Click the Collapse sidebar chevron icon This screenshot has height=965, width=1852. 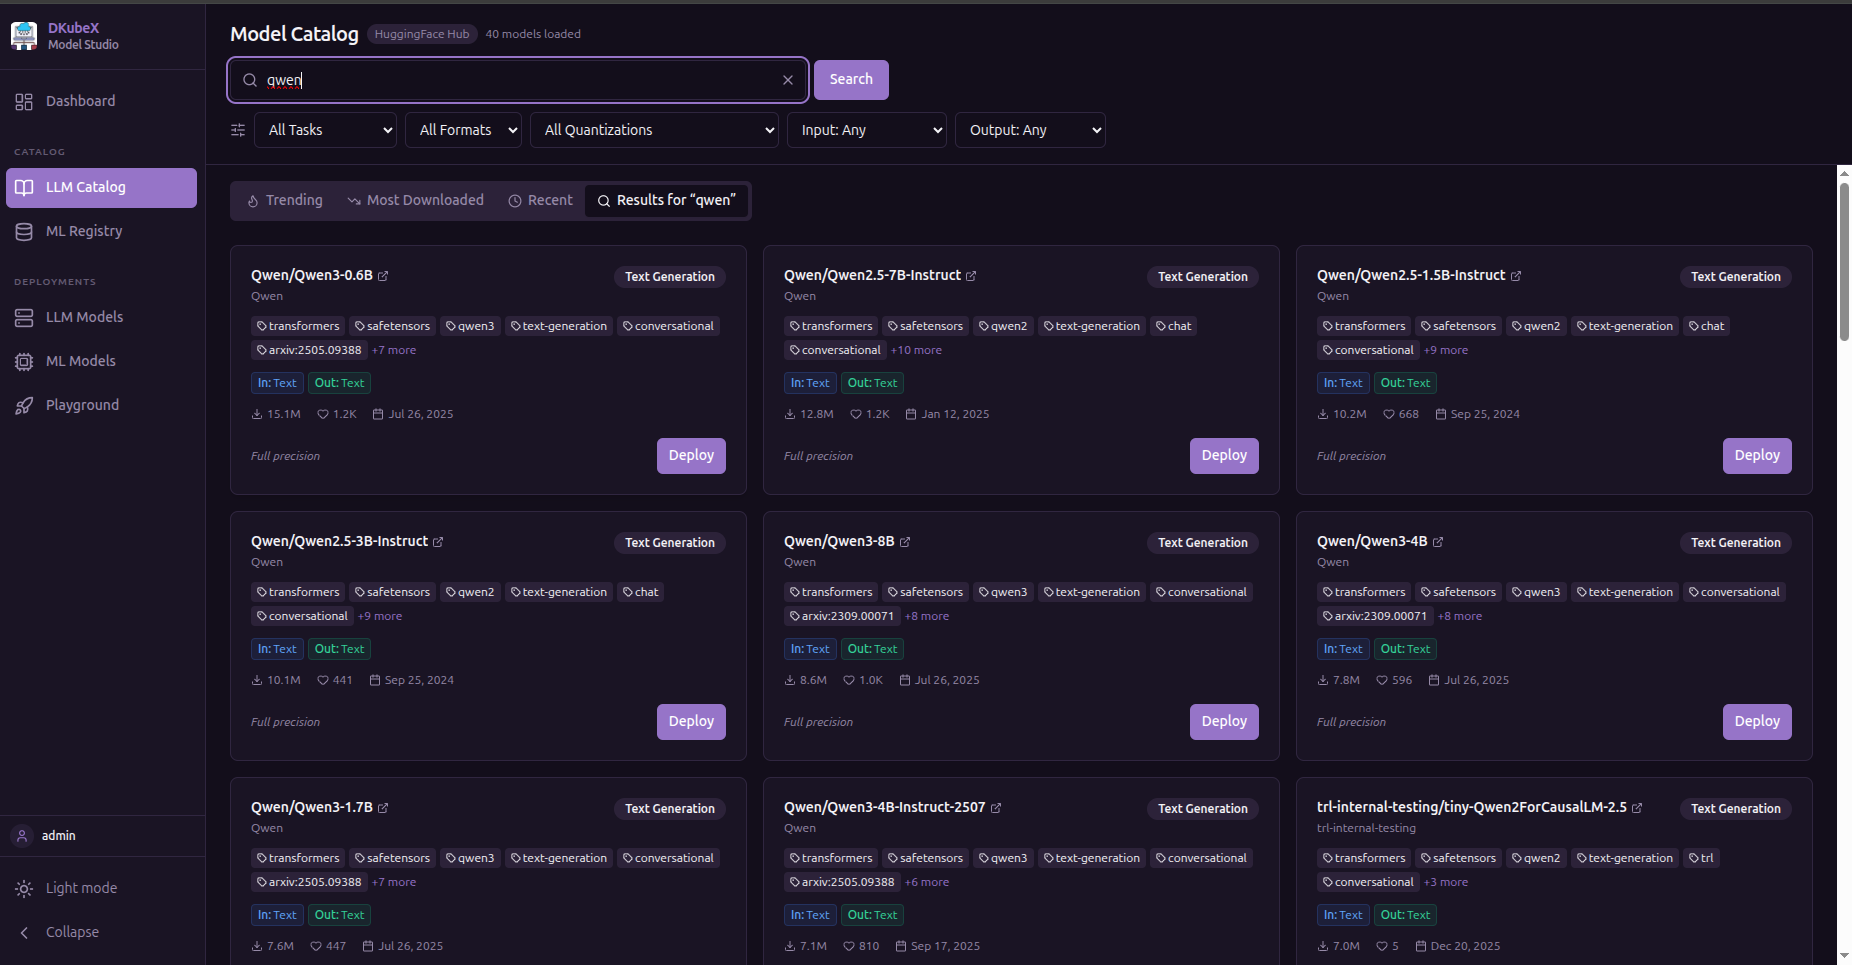tap(24, 932)
